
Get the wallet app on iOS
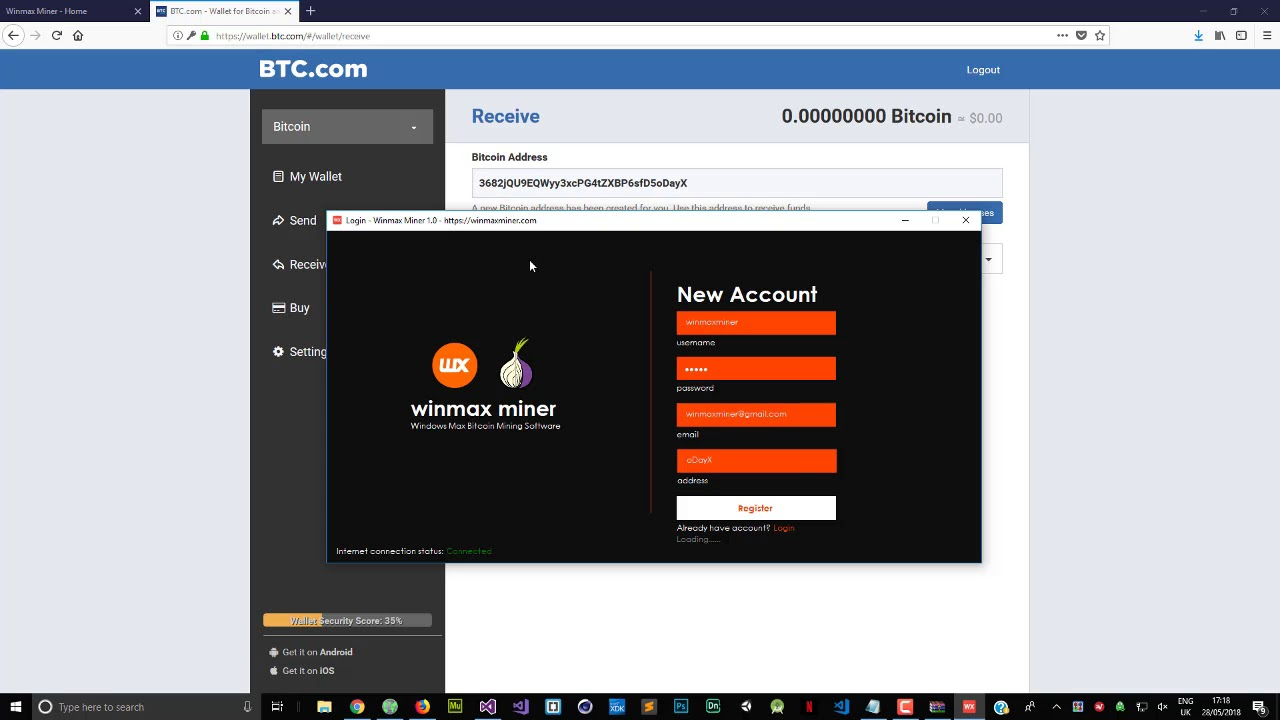click(302, 671)
